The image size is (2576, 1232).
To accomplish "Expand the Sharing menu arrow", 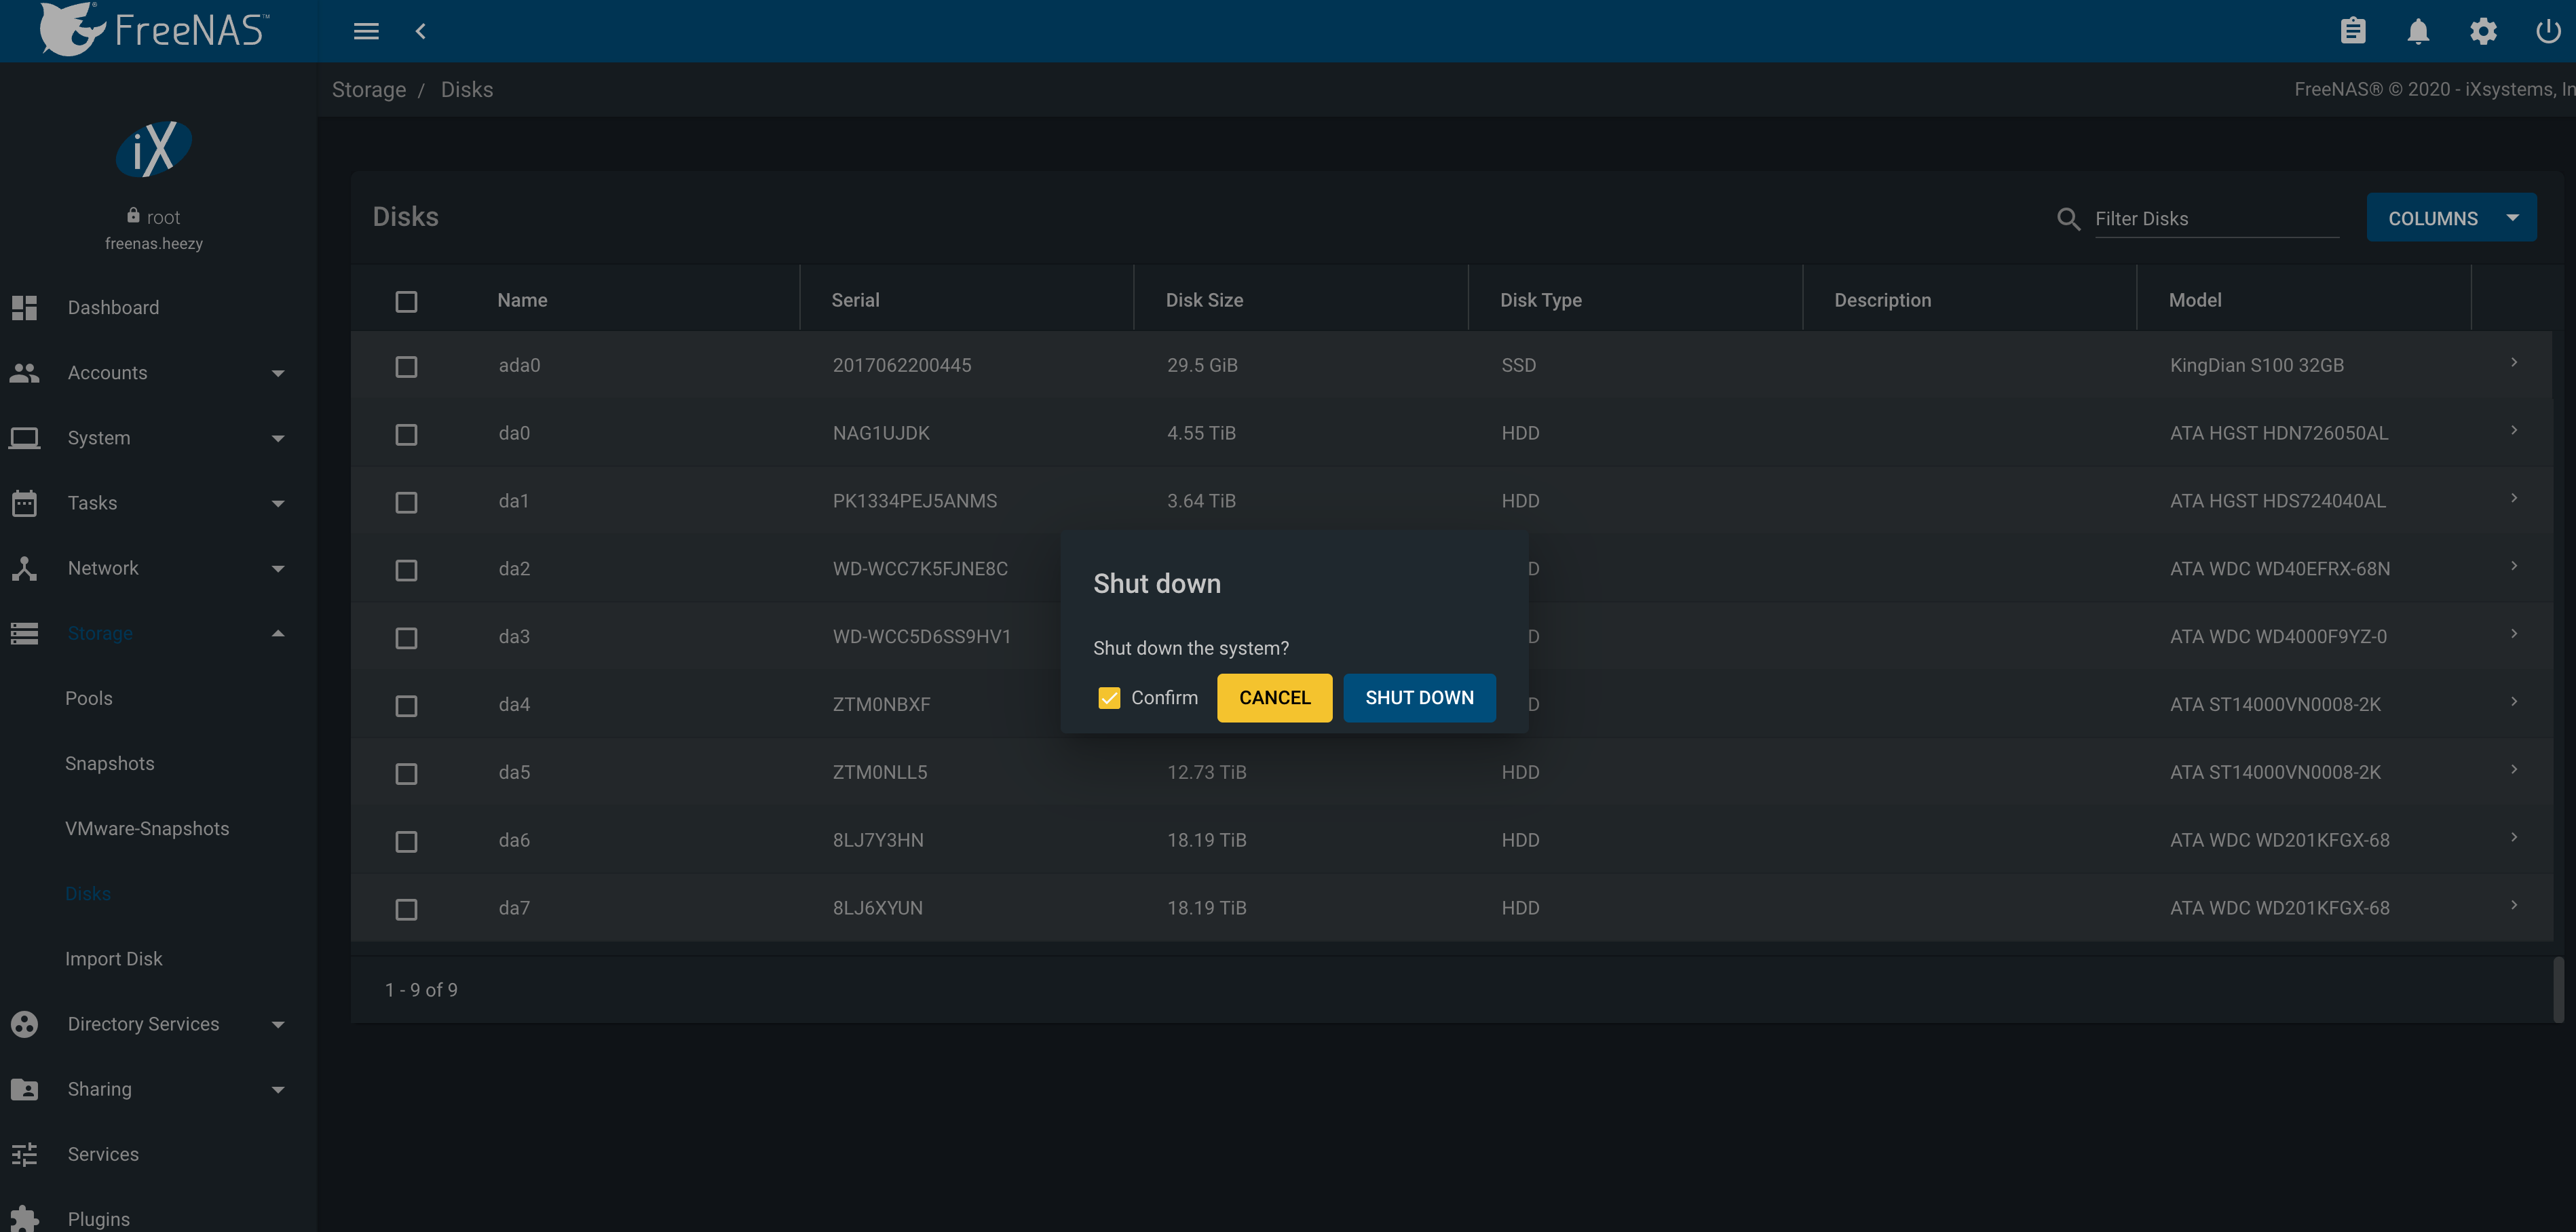I will pos(278,1089).
